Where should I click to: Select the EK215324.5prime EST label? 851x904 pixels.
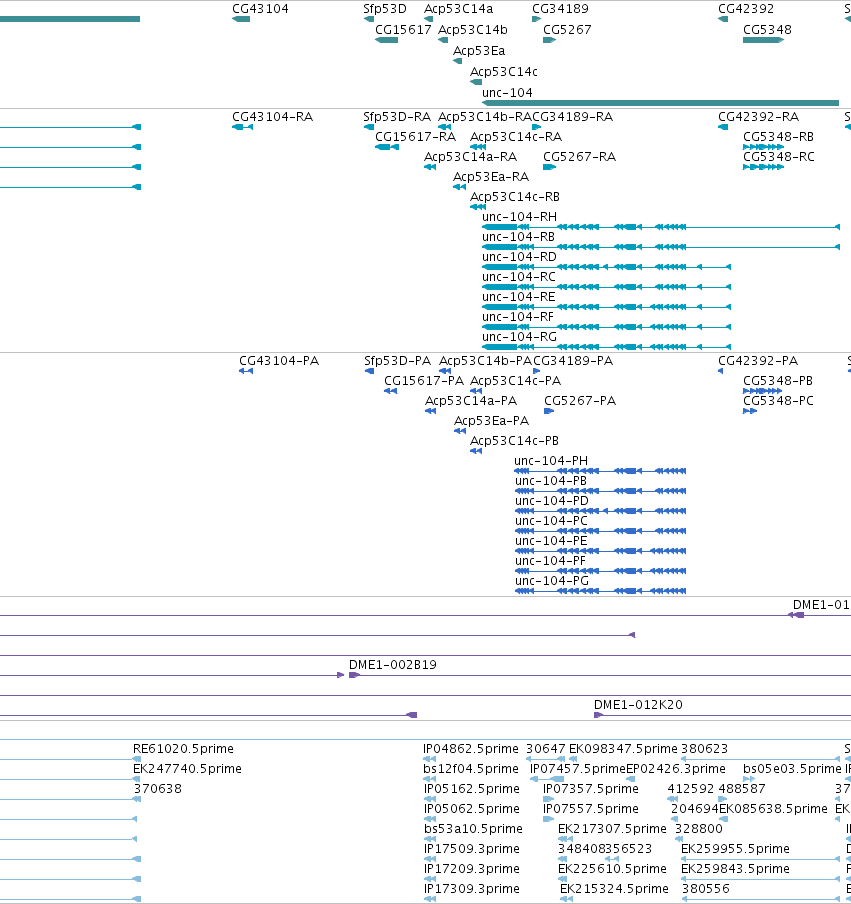click(x=614, y=888)
